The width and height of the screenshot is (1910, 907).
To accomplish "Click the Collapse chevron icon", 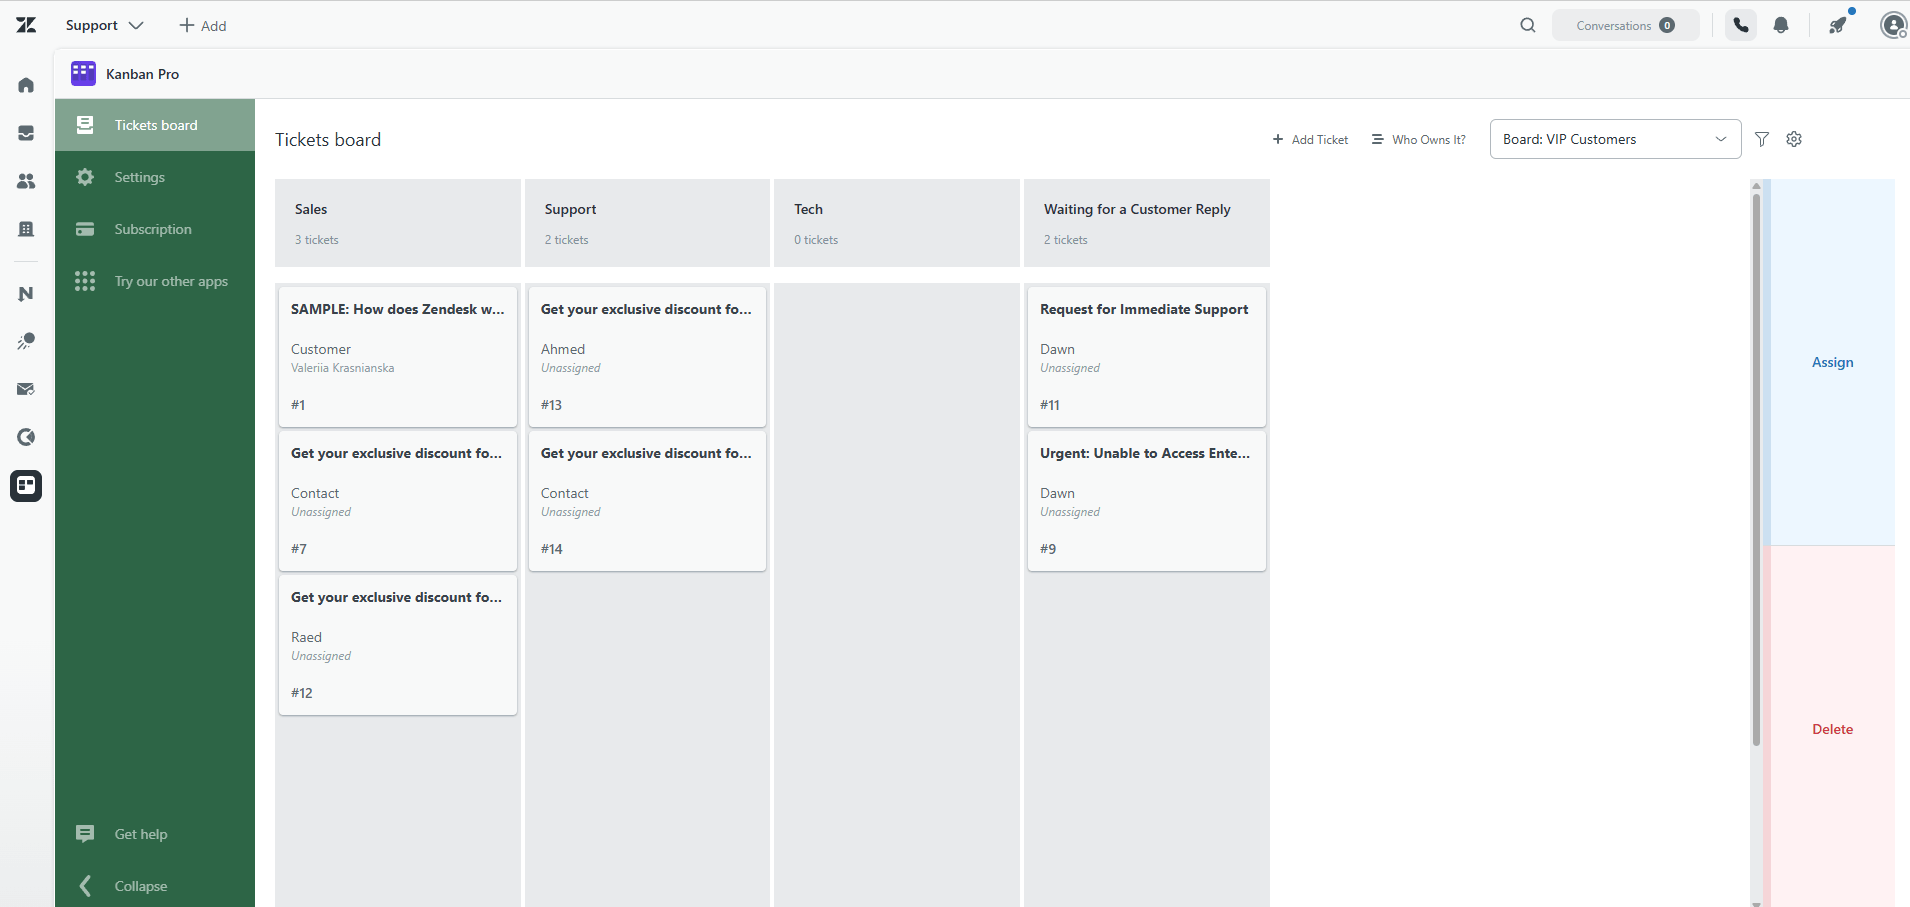I will (85, 885).
